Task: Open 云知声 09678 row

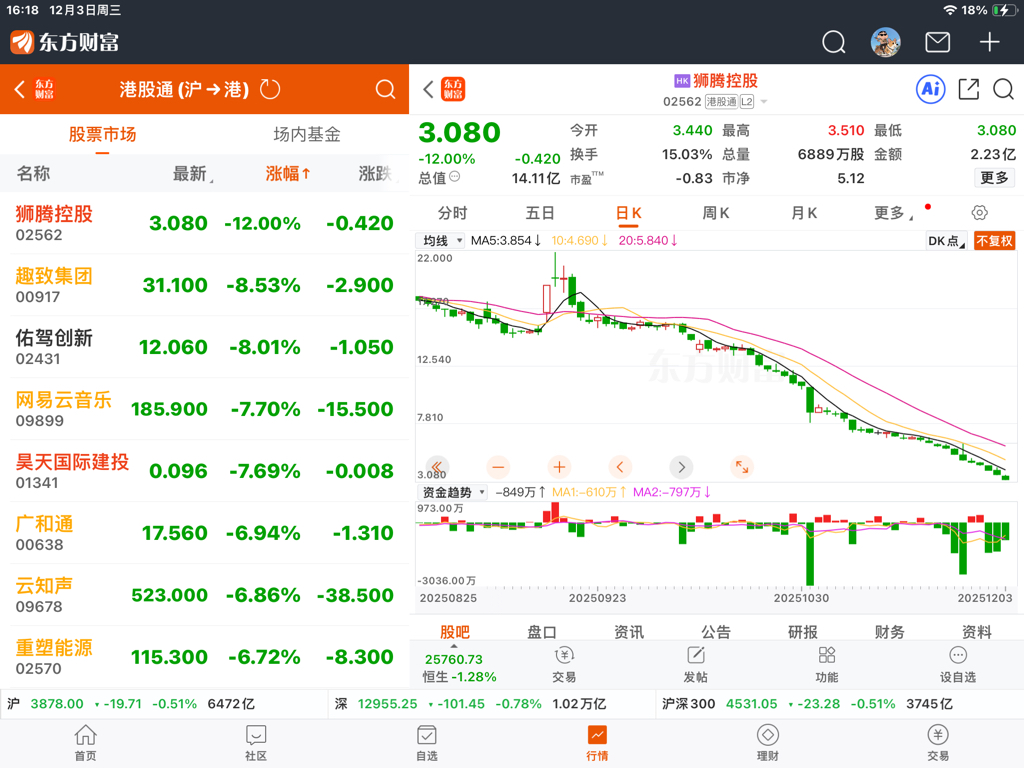Action: [x=204, y=596]
